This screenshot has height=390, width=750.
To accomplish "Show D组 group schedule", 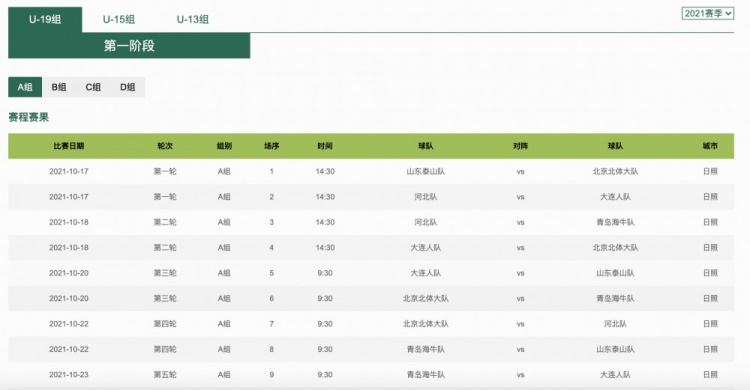I will coord(127,87).
